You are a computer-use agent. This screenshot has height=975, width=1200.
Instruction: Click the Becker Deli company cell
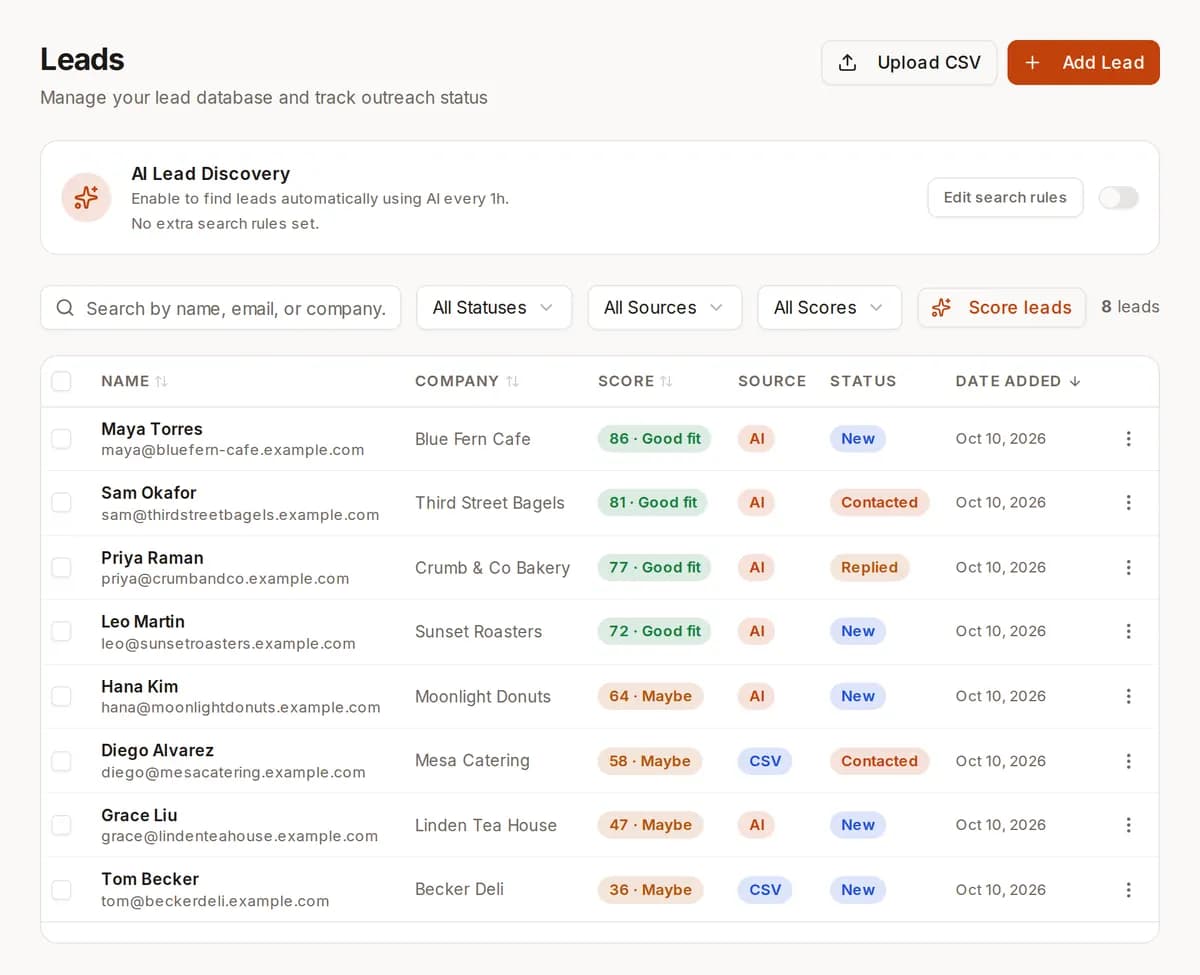[x=459, y=890]
